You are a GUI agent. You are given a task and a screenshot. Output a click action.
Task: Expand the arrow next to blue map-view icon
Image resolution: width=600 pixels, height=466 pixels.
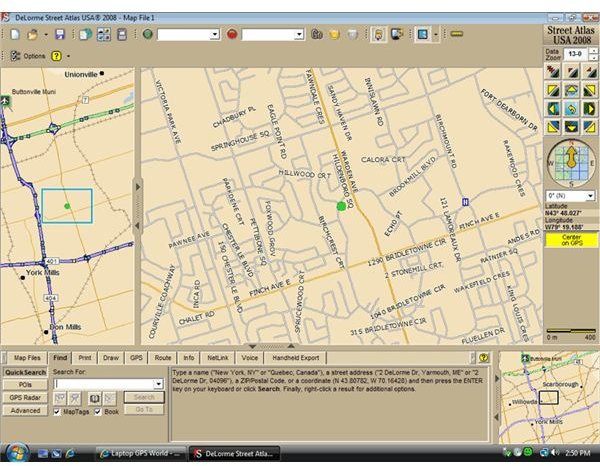click(436, 35)
